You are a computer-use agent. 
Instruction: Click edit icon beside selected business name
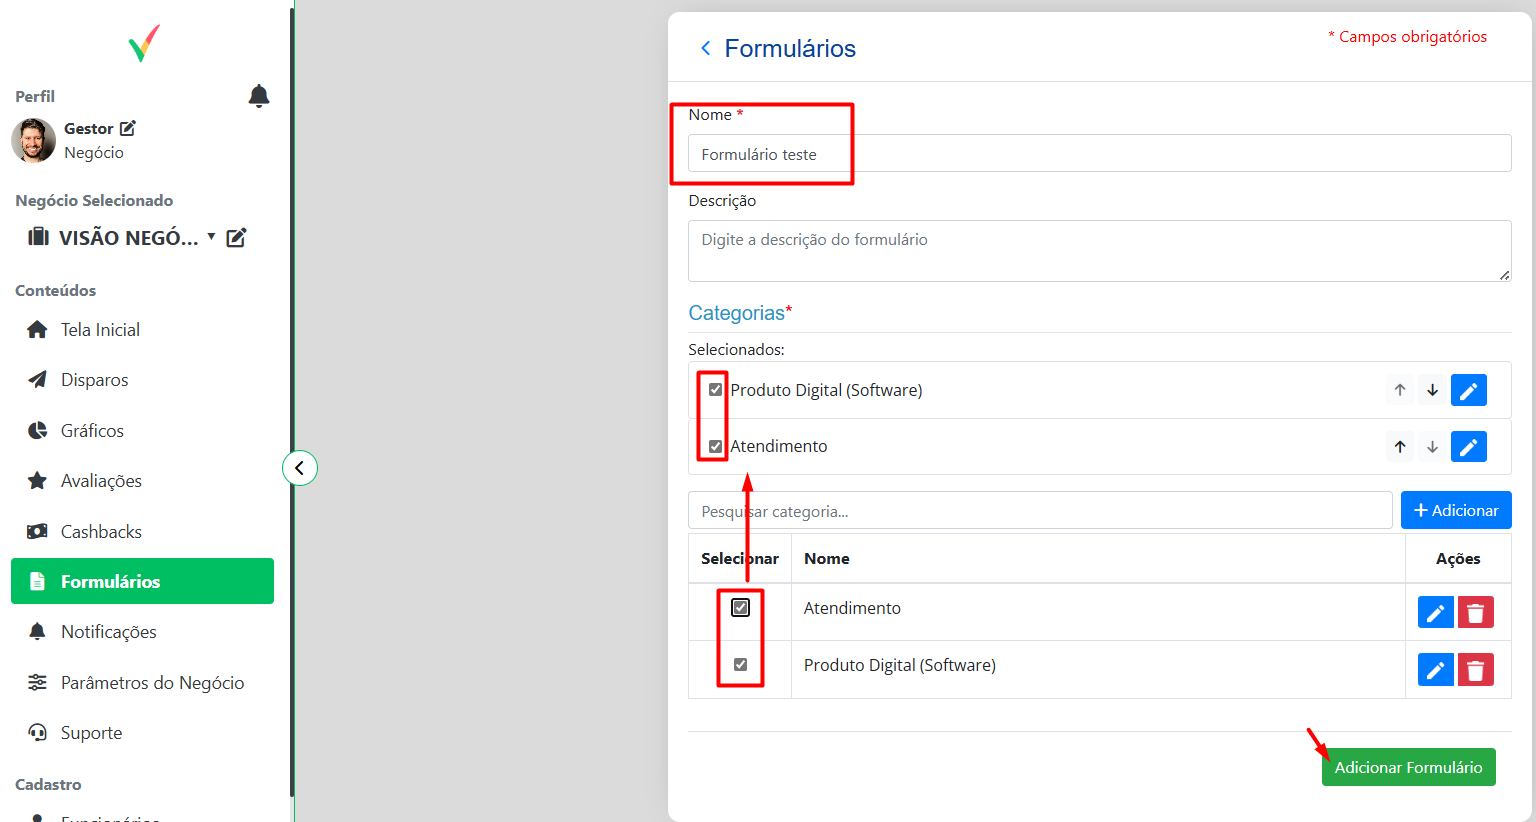(x=236, y=238)
